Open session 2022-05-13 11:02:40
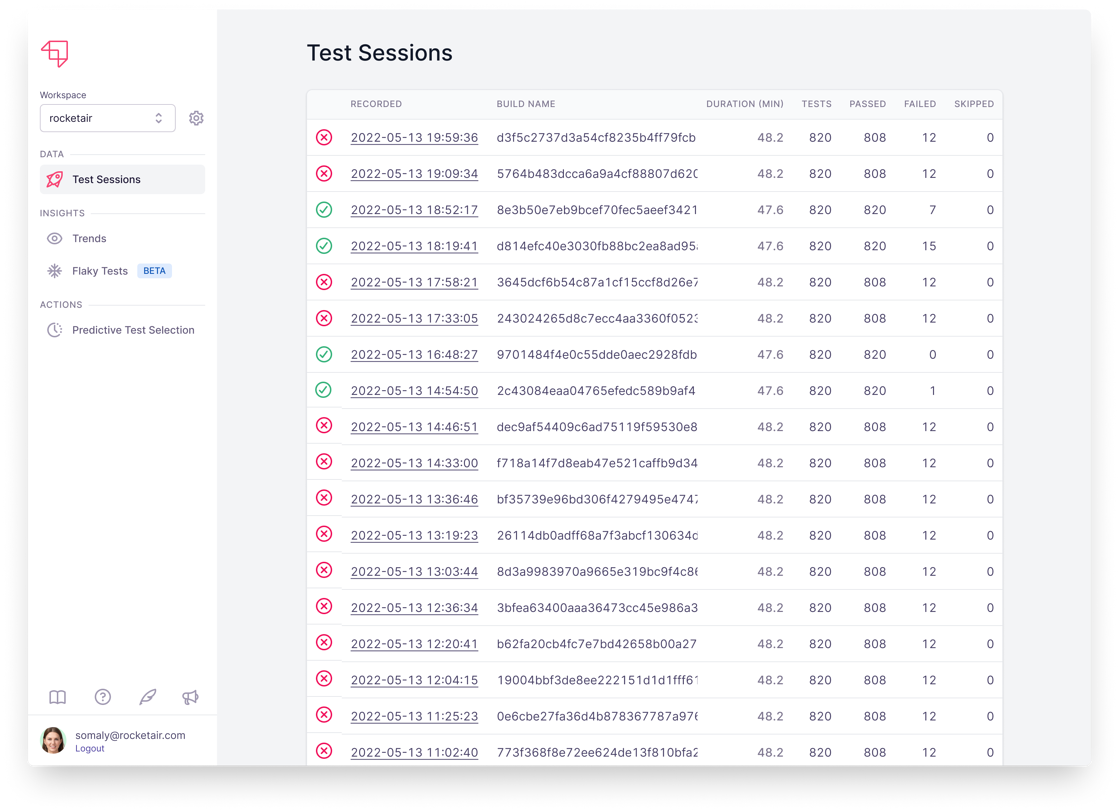This screenshot has height=812, width=1119. click(x=414, y=752)
